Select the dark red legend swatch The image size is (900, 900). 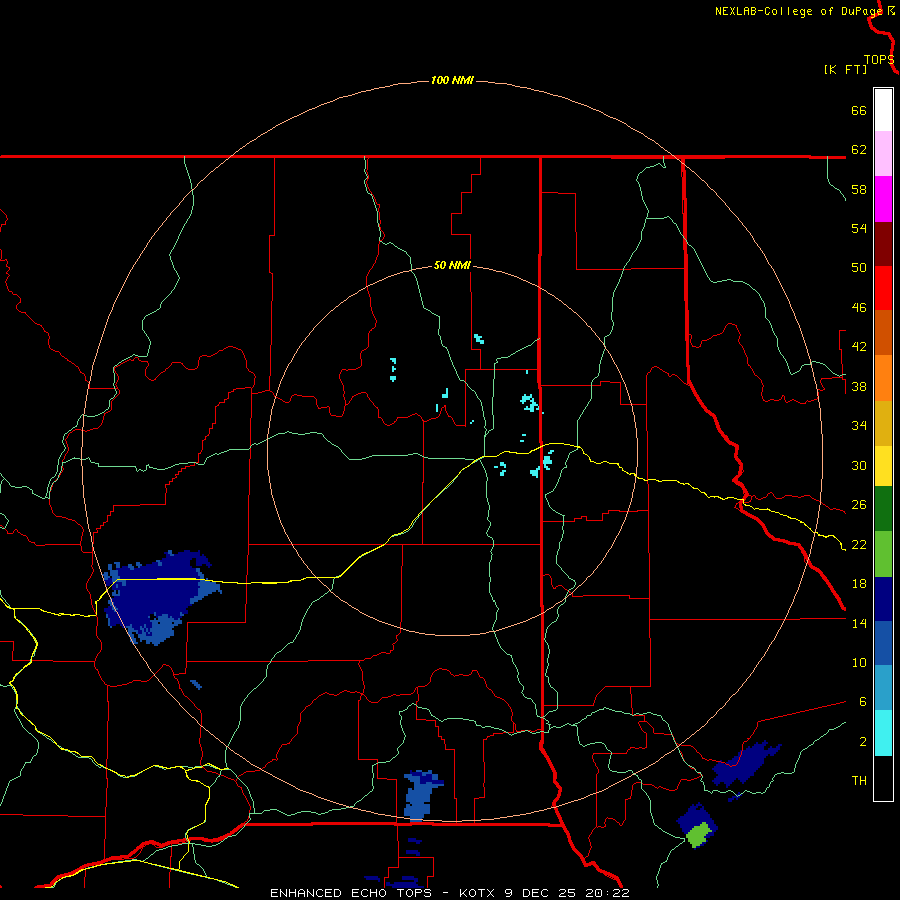(x=883, y=244)
